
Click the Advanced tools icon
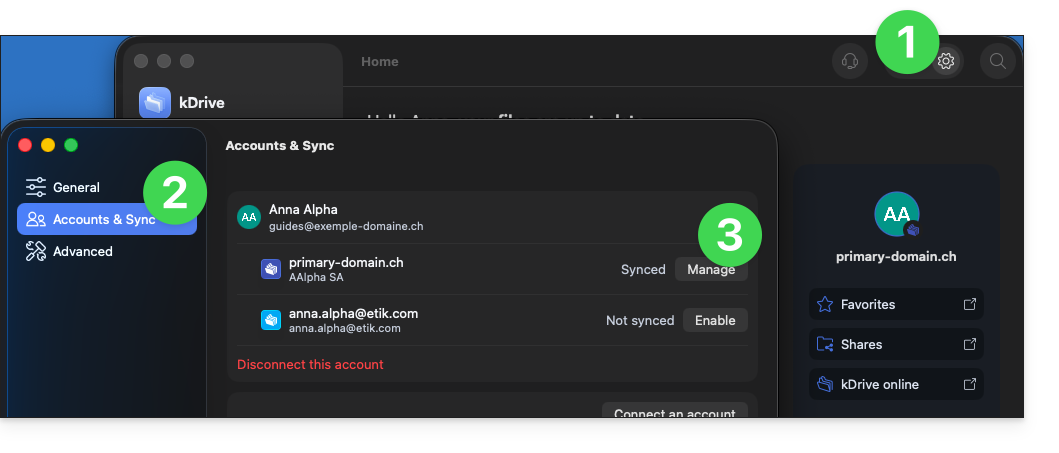click(36, 251)
